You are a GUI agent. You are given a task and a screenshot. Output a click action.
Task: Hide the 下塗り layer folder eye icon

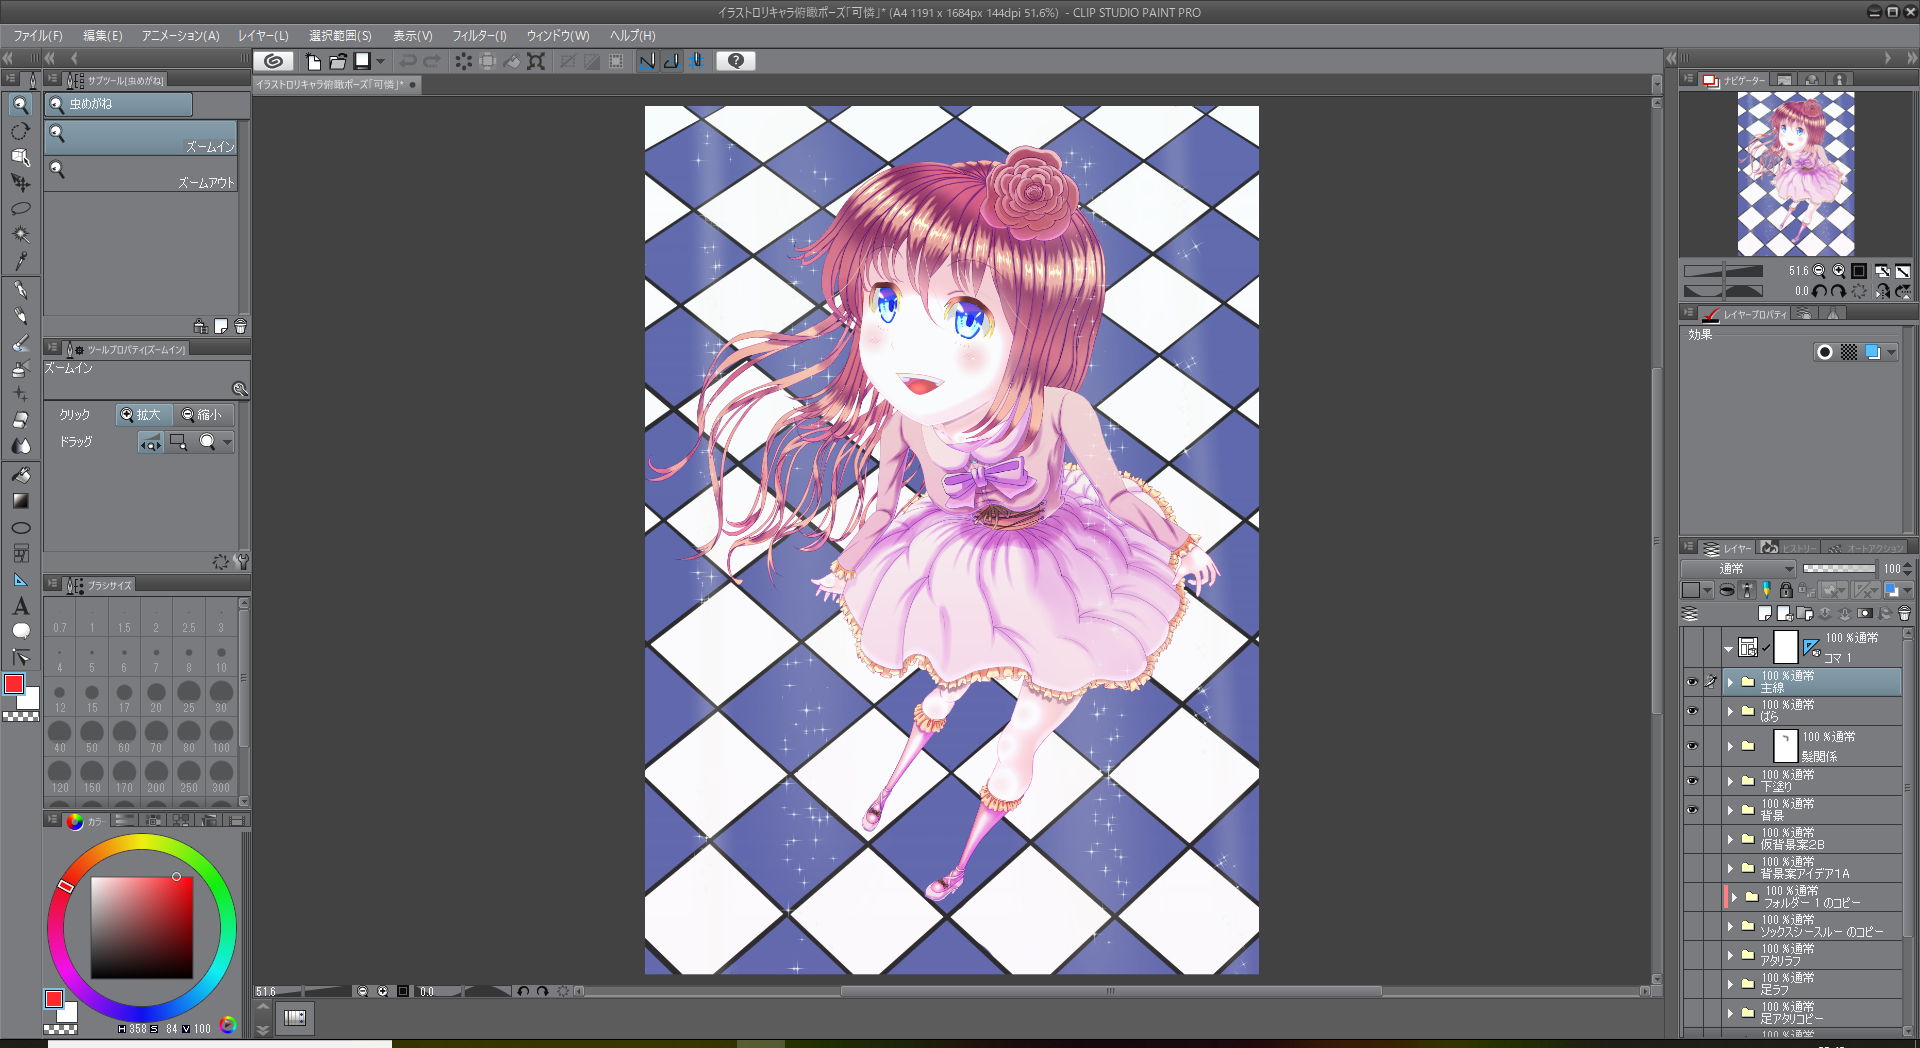click(x=1692, y=781)
